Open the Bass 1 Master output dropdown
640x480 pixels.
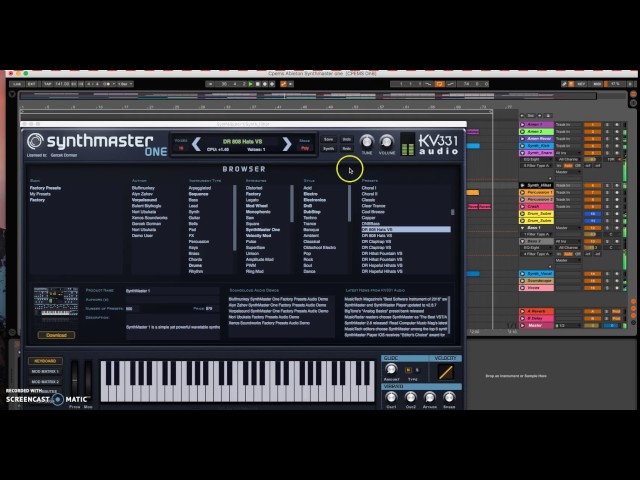(x=568, y=228)
